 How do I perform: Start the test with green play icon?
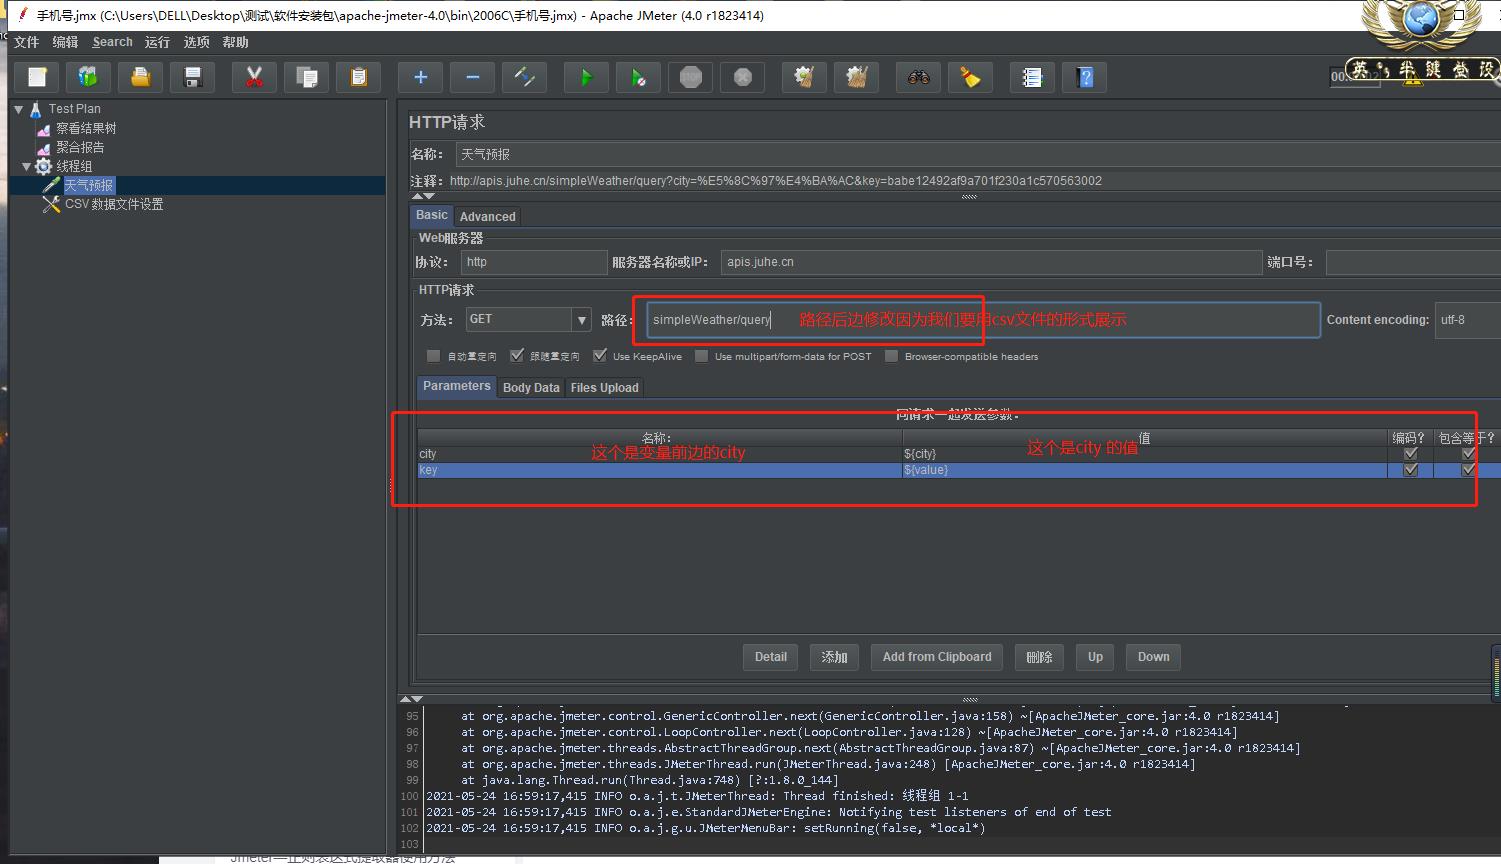click(586, 77)
